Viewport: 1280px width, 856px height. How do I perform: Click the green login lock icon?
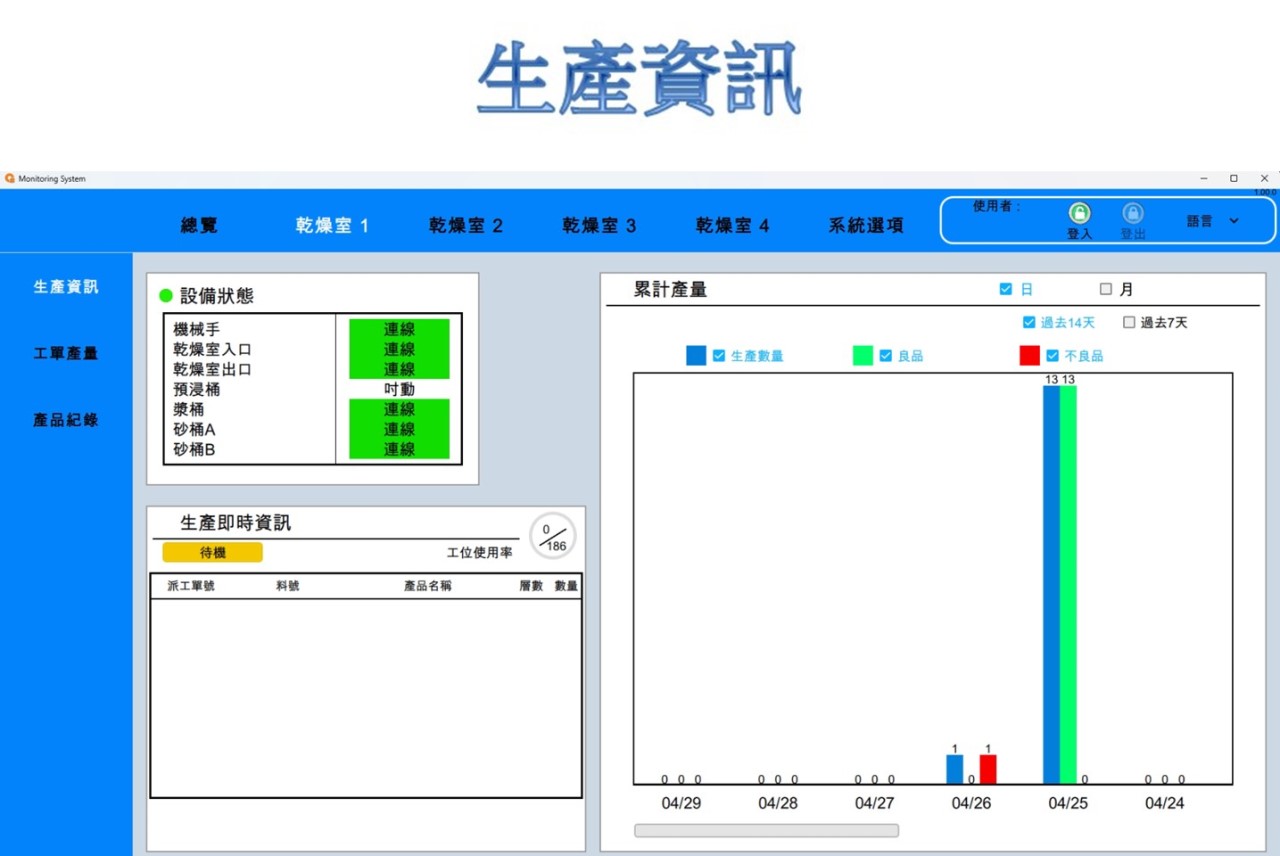click(x=1079, y=213)
